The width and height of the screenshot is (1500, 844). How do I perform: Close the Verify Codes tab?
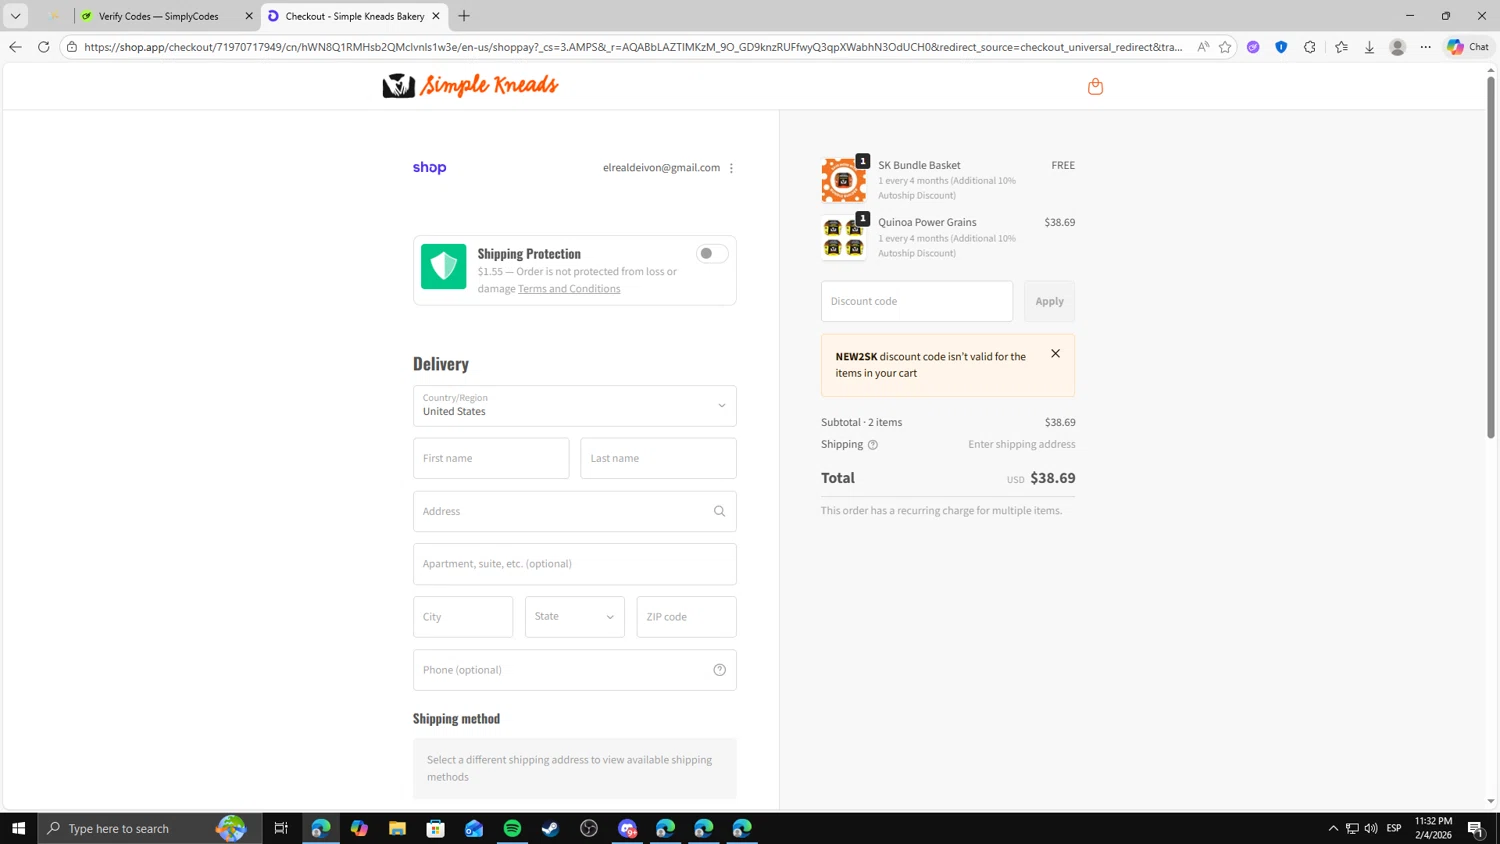[249, 16]
